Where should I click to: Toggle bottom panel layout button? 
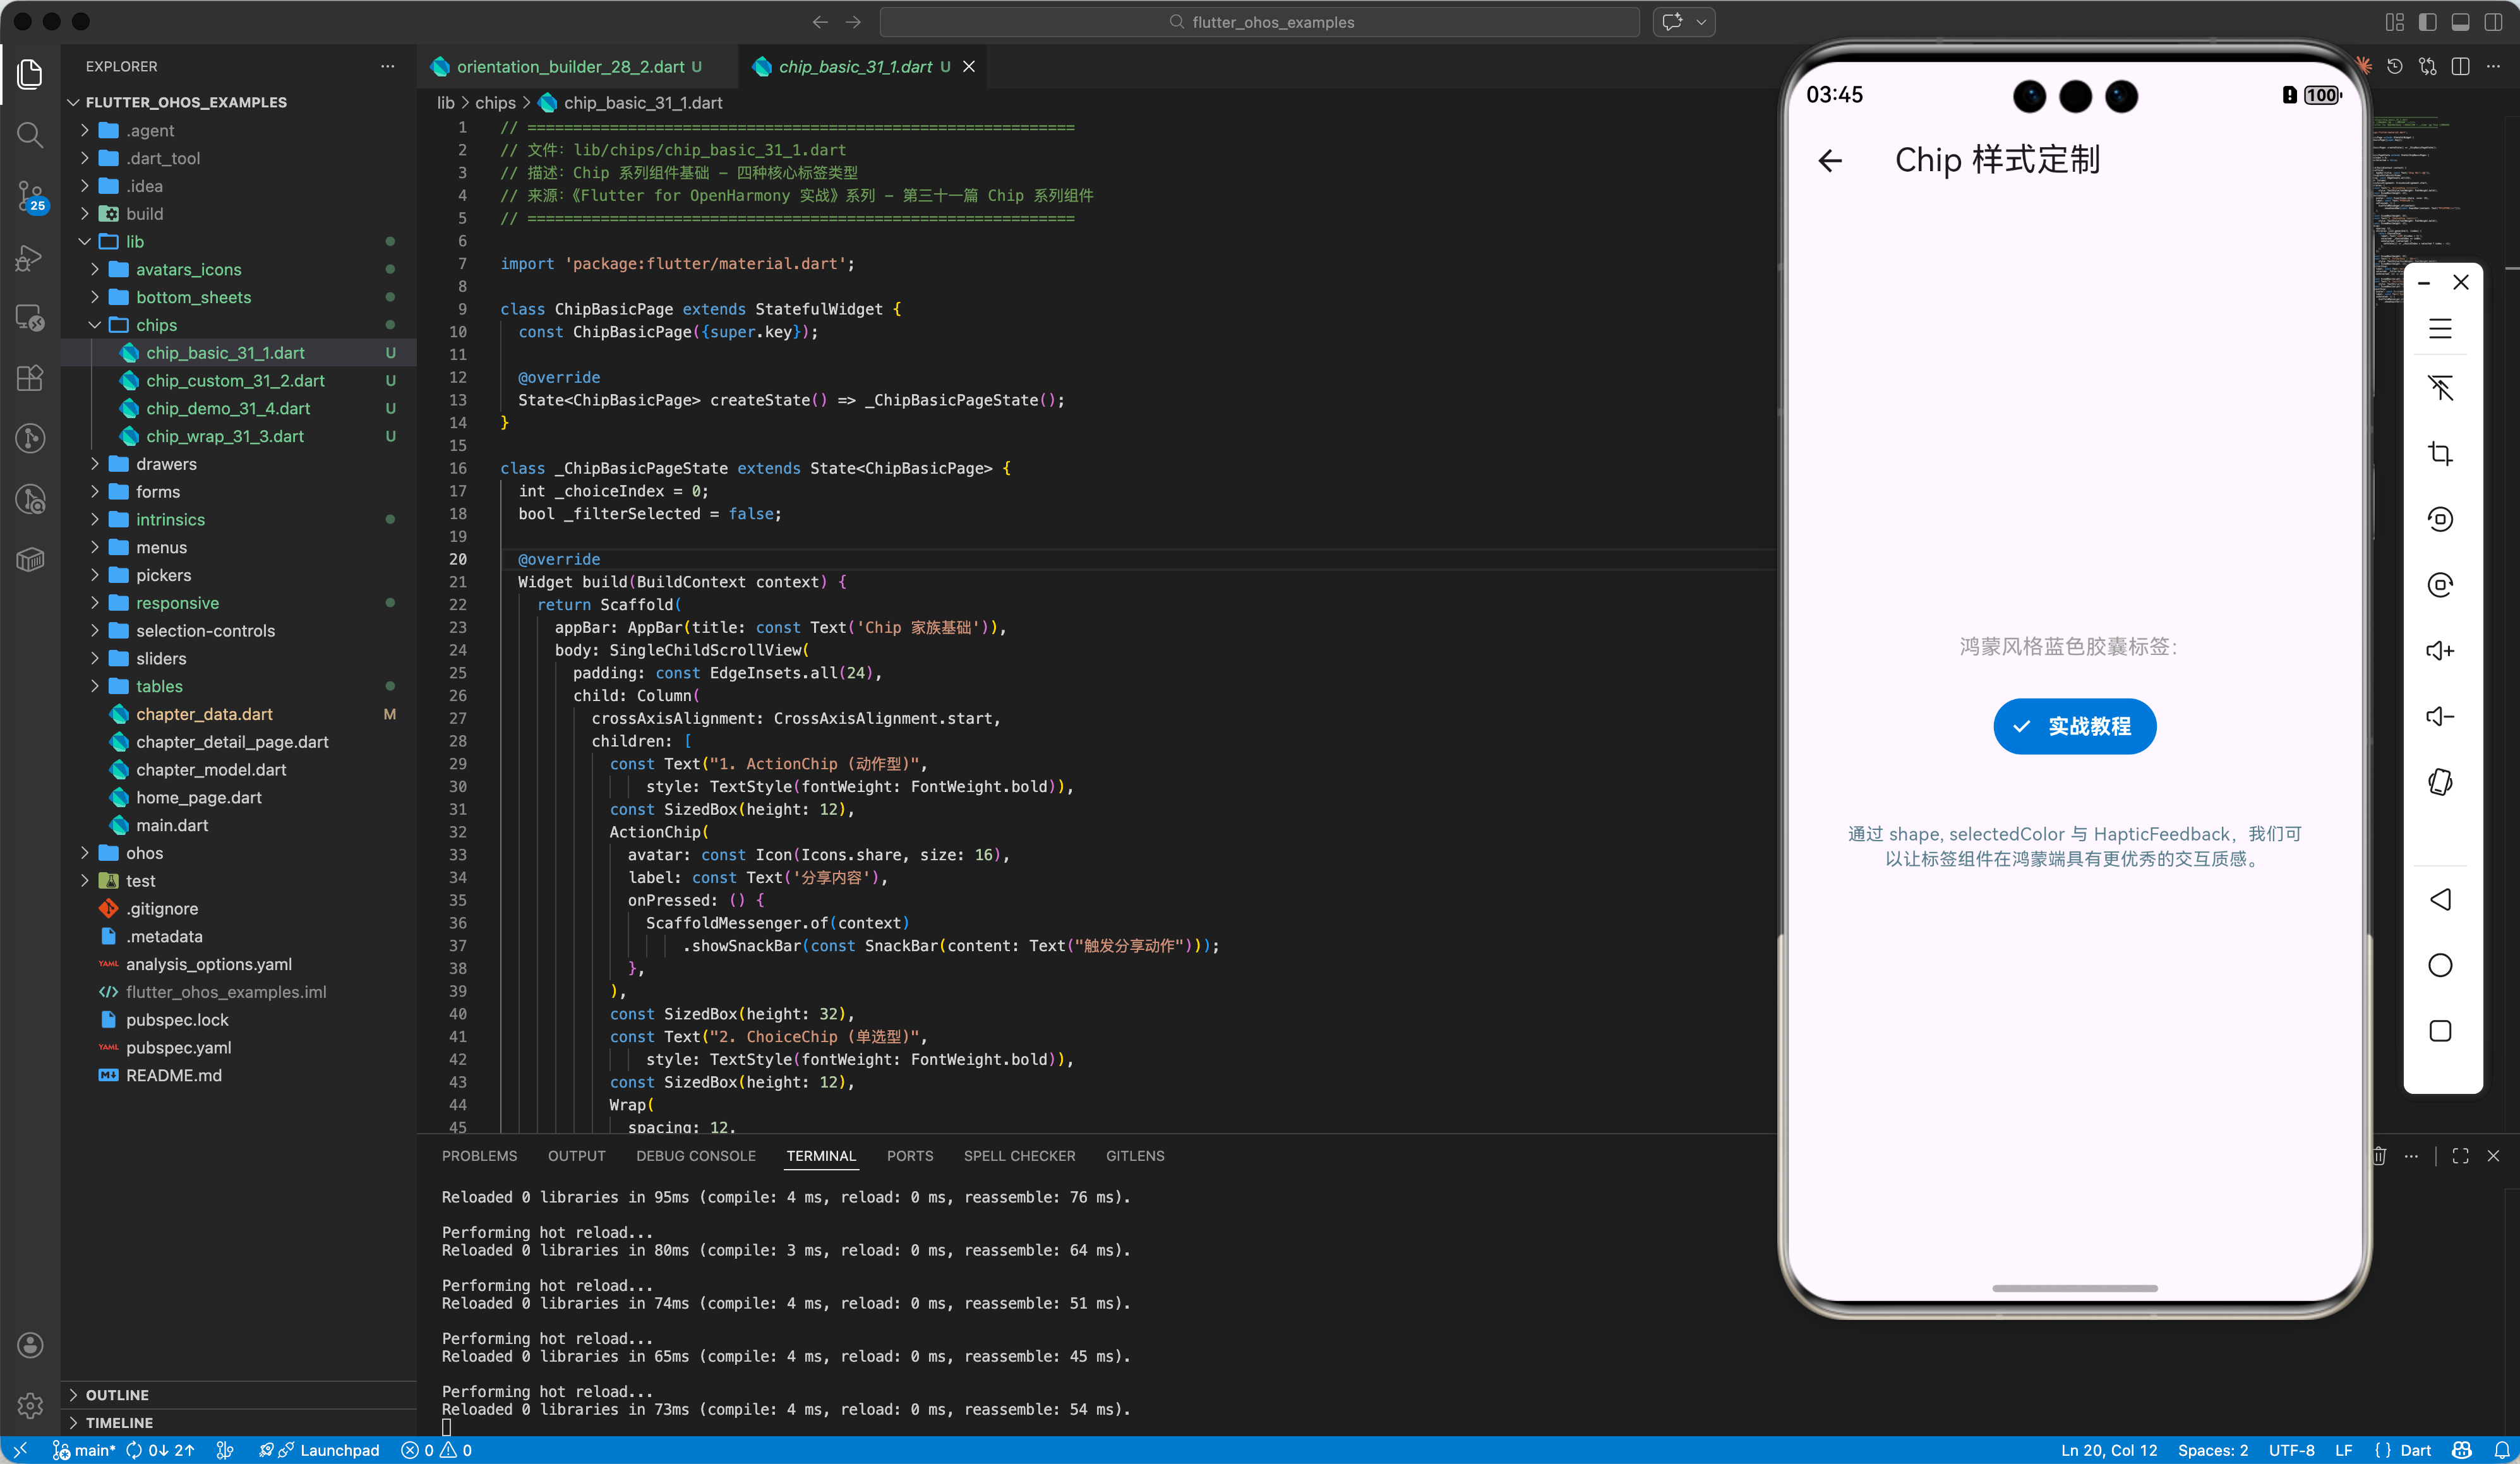pos(2460,22)
